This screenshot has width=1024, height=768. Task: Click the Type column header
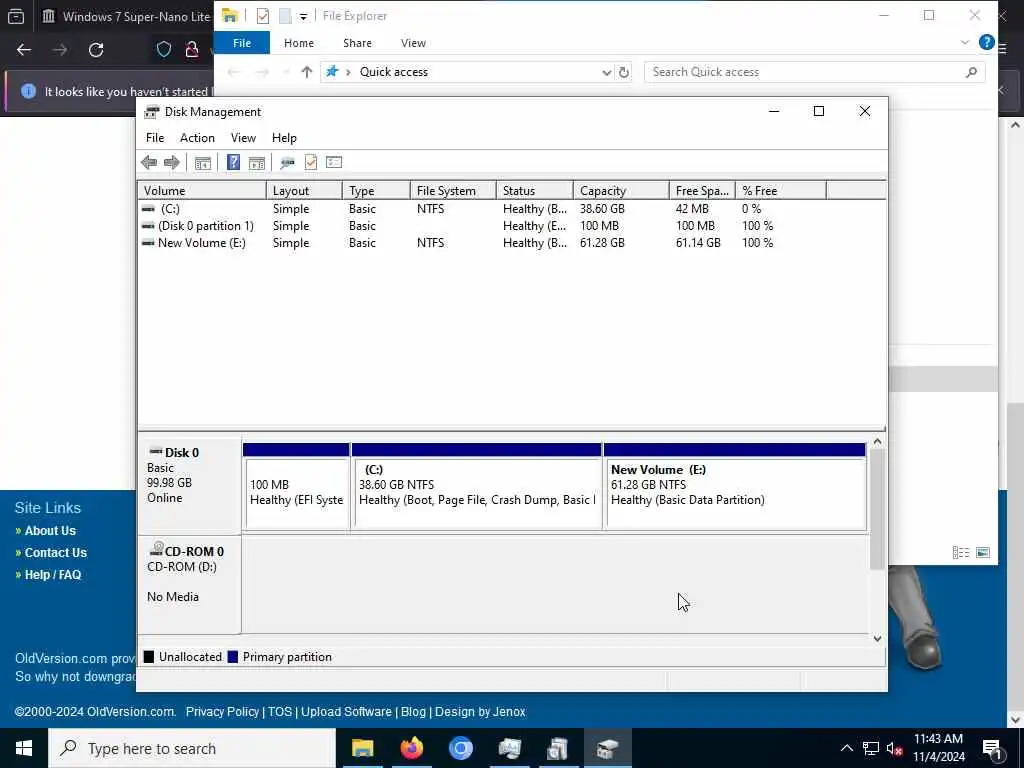coord(376,191)
